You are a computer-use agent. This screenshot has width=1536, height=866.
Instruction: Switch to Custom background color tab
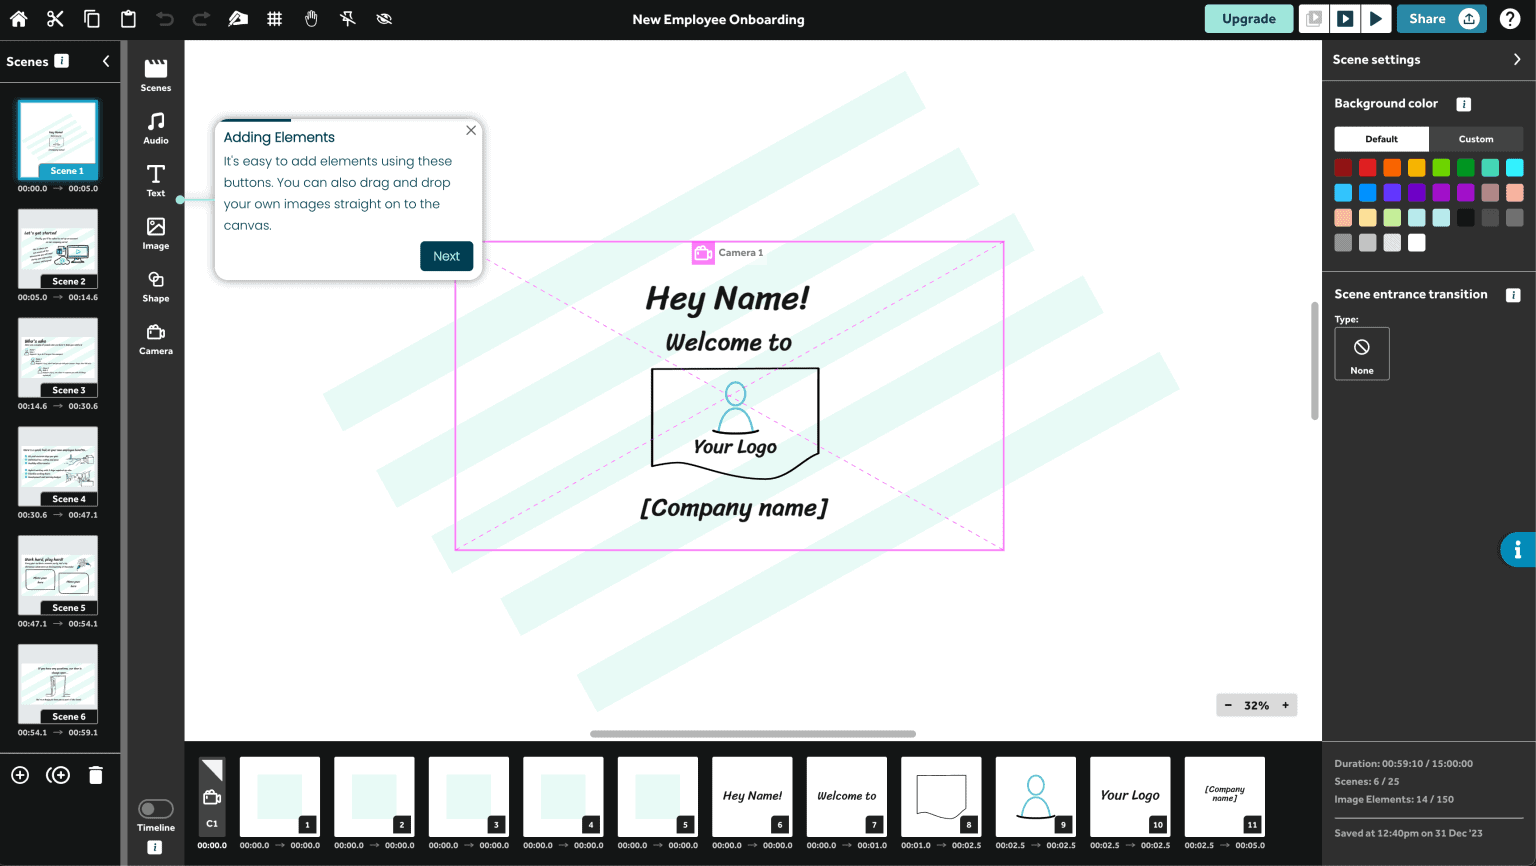[1475, 139]
